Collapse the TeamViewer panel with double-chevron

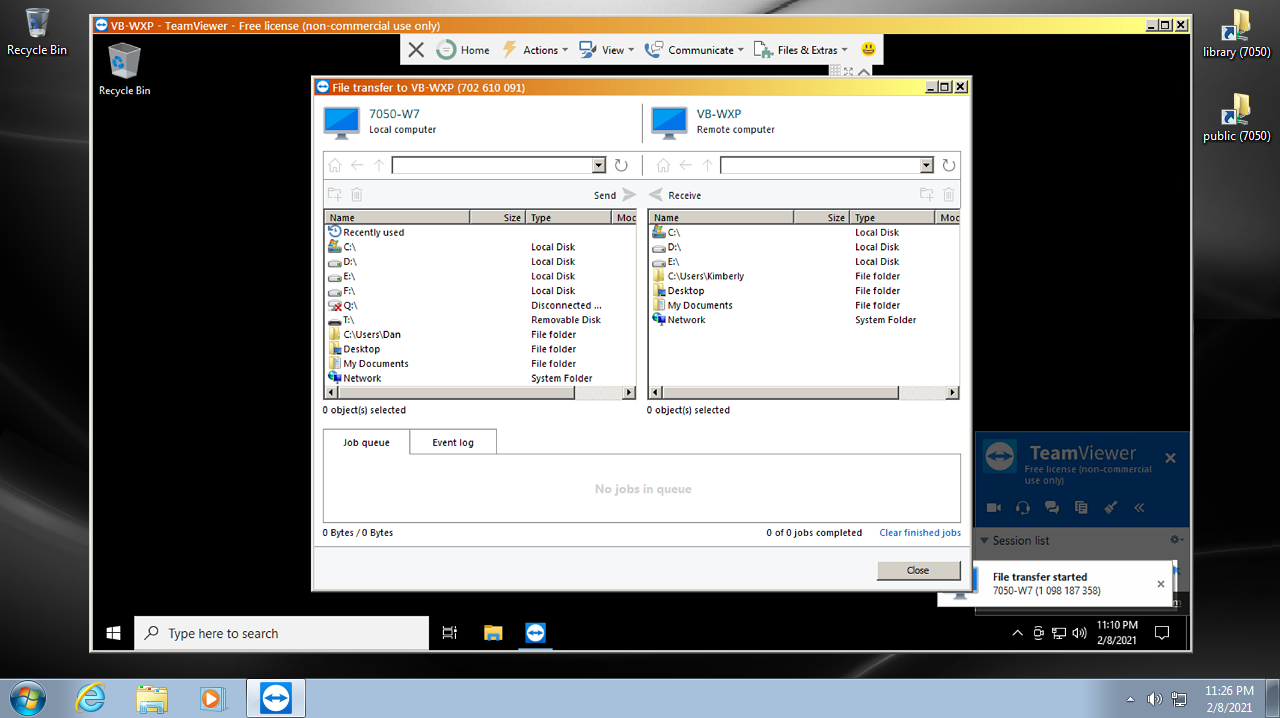pyautogui.click(x=1139, y=508)
